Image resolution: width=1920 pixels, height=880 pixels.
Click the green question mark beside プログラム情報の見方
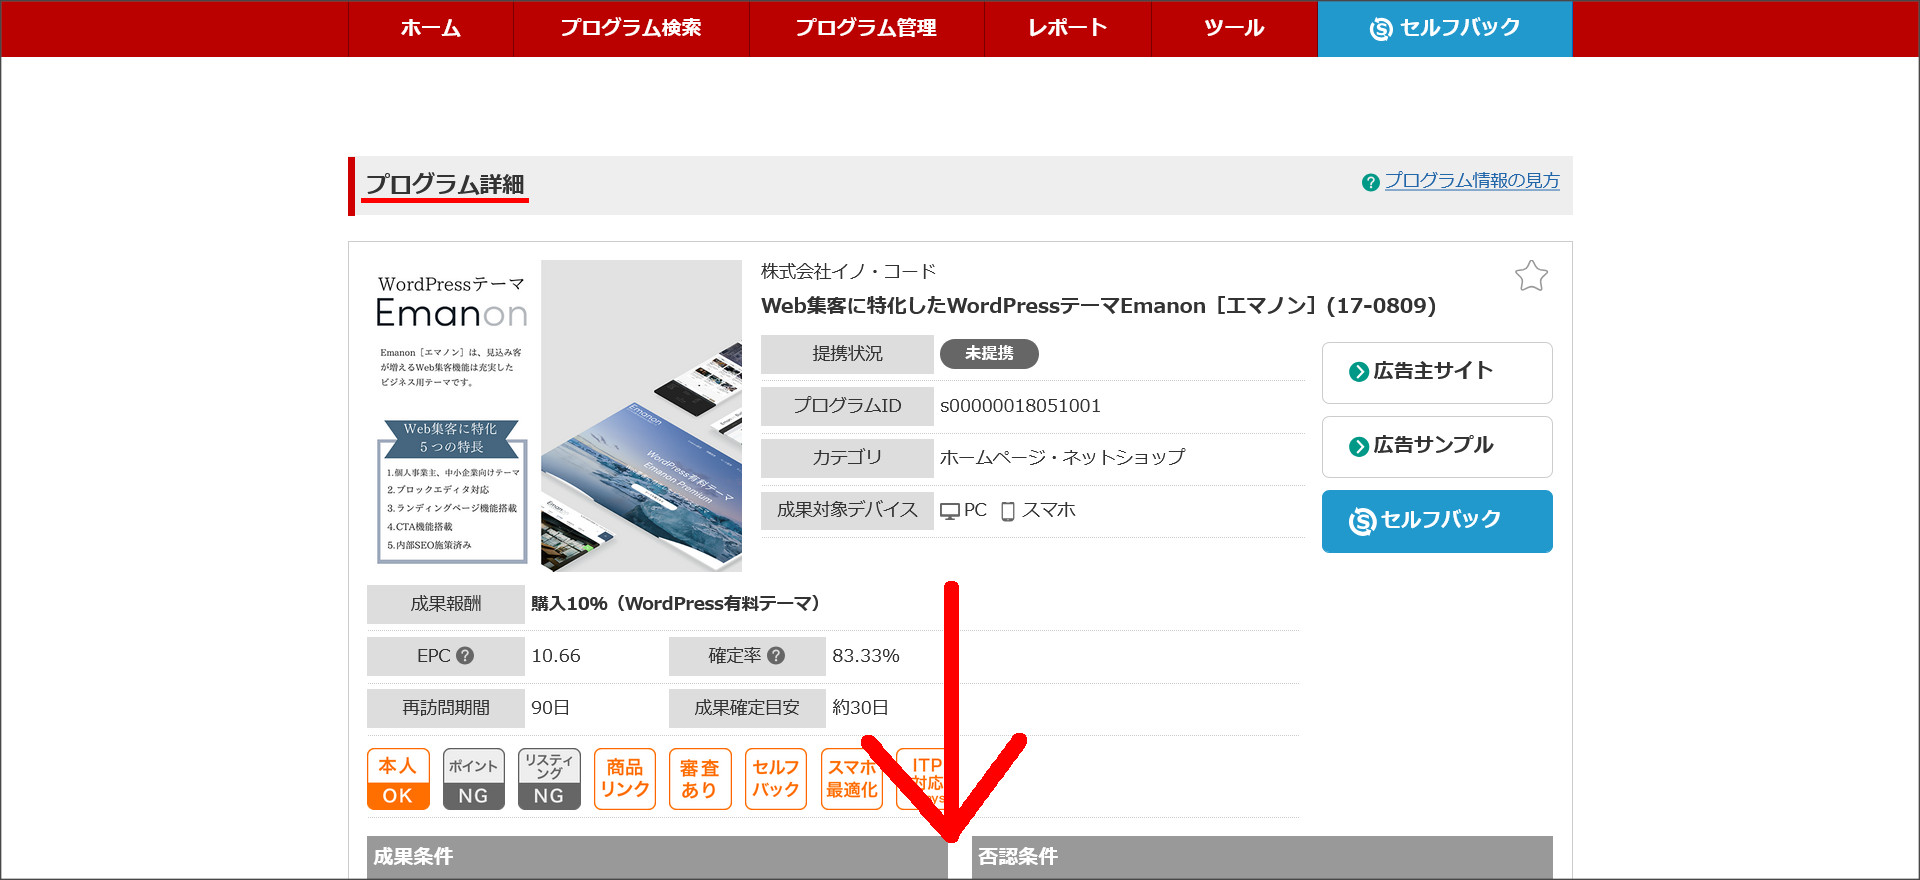pyautogui.click(x=1370, y=182)
